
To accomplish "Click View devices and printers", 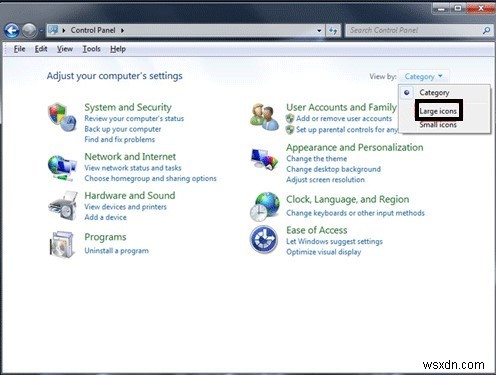I will point(125,207).
